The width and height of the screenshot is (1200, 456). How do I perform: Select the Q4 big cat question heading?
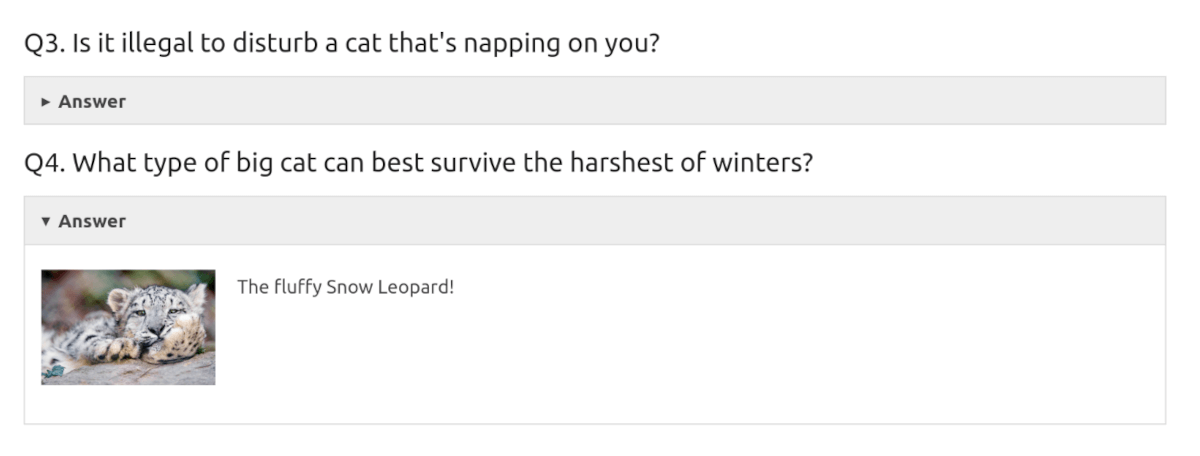point(418,163)
